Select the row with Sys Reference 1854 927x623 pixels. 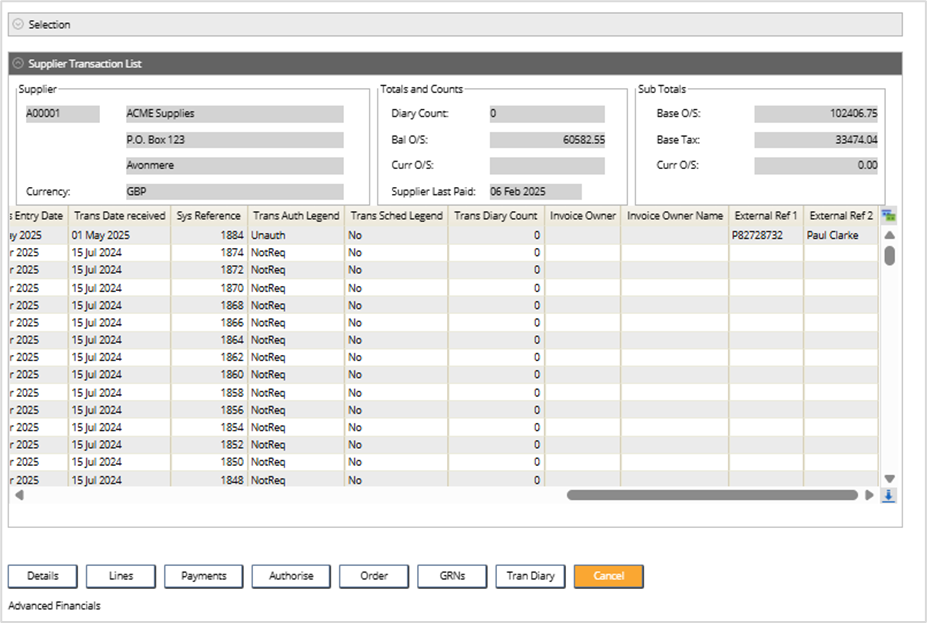coord(443,427)
